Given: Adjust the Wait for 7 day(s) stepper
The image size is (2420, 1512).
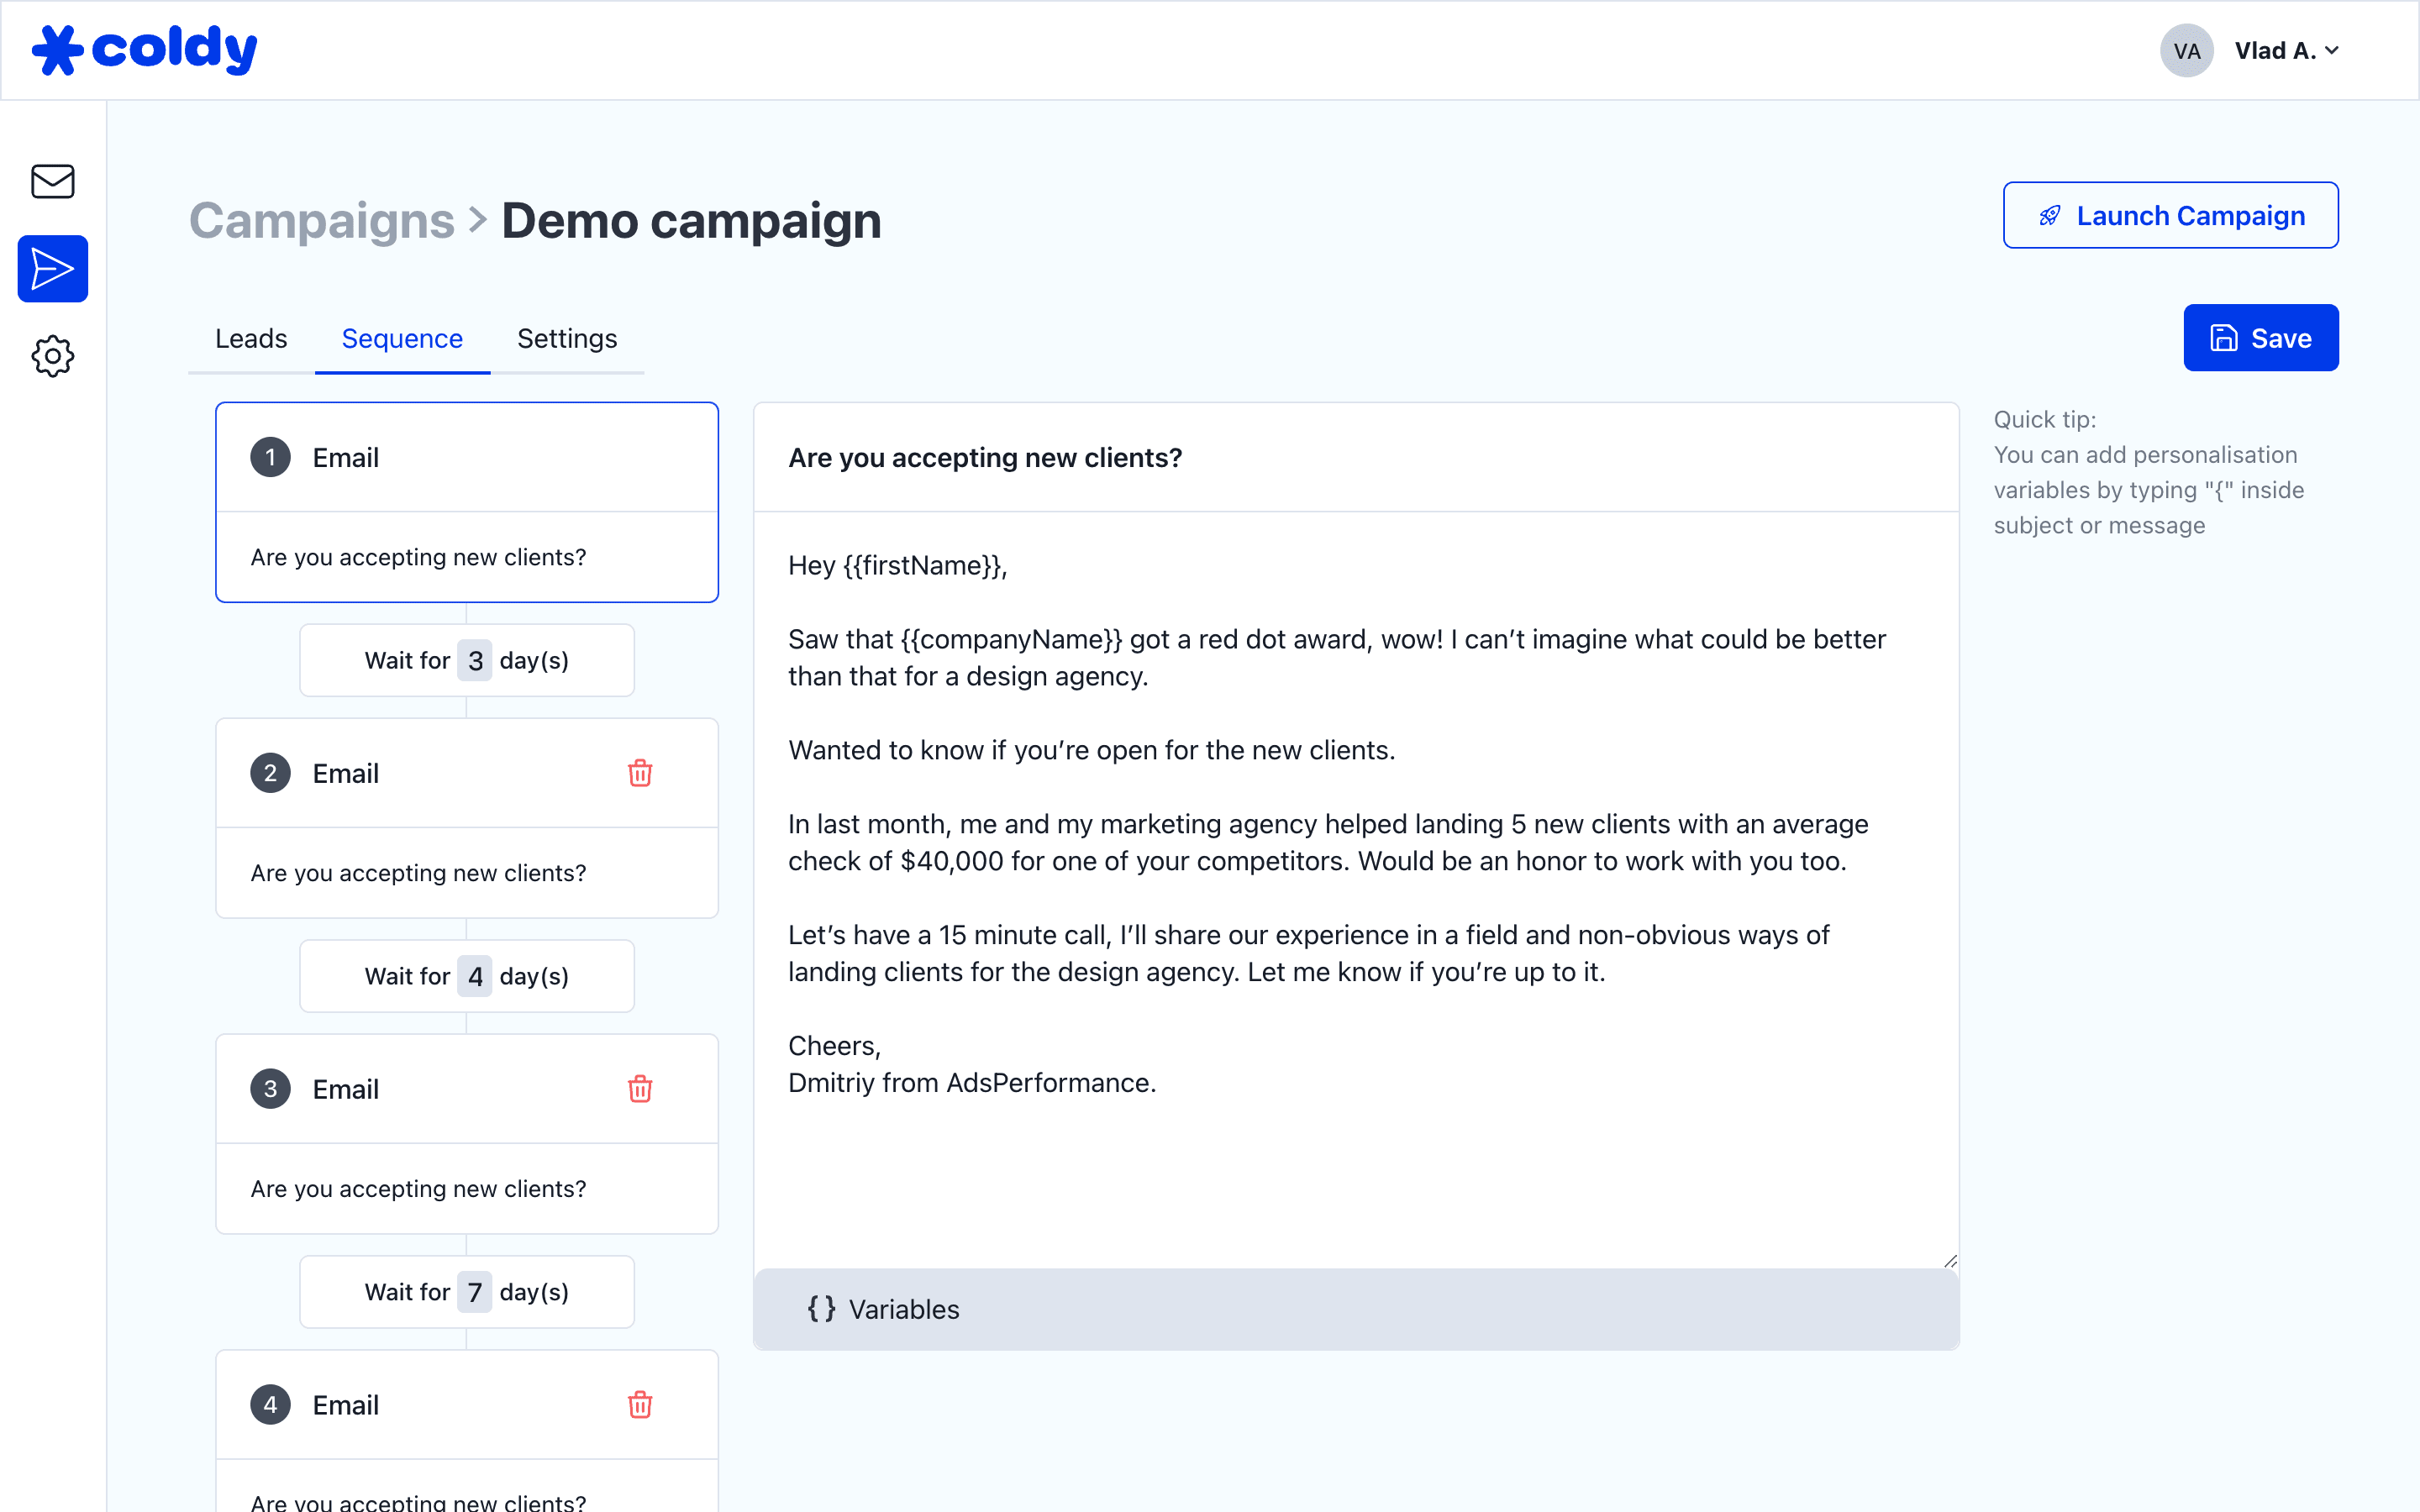Looking at the screenshot, I should (x=476, y=1291).
